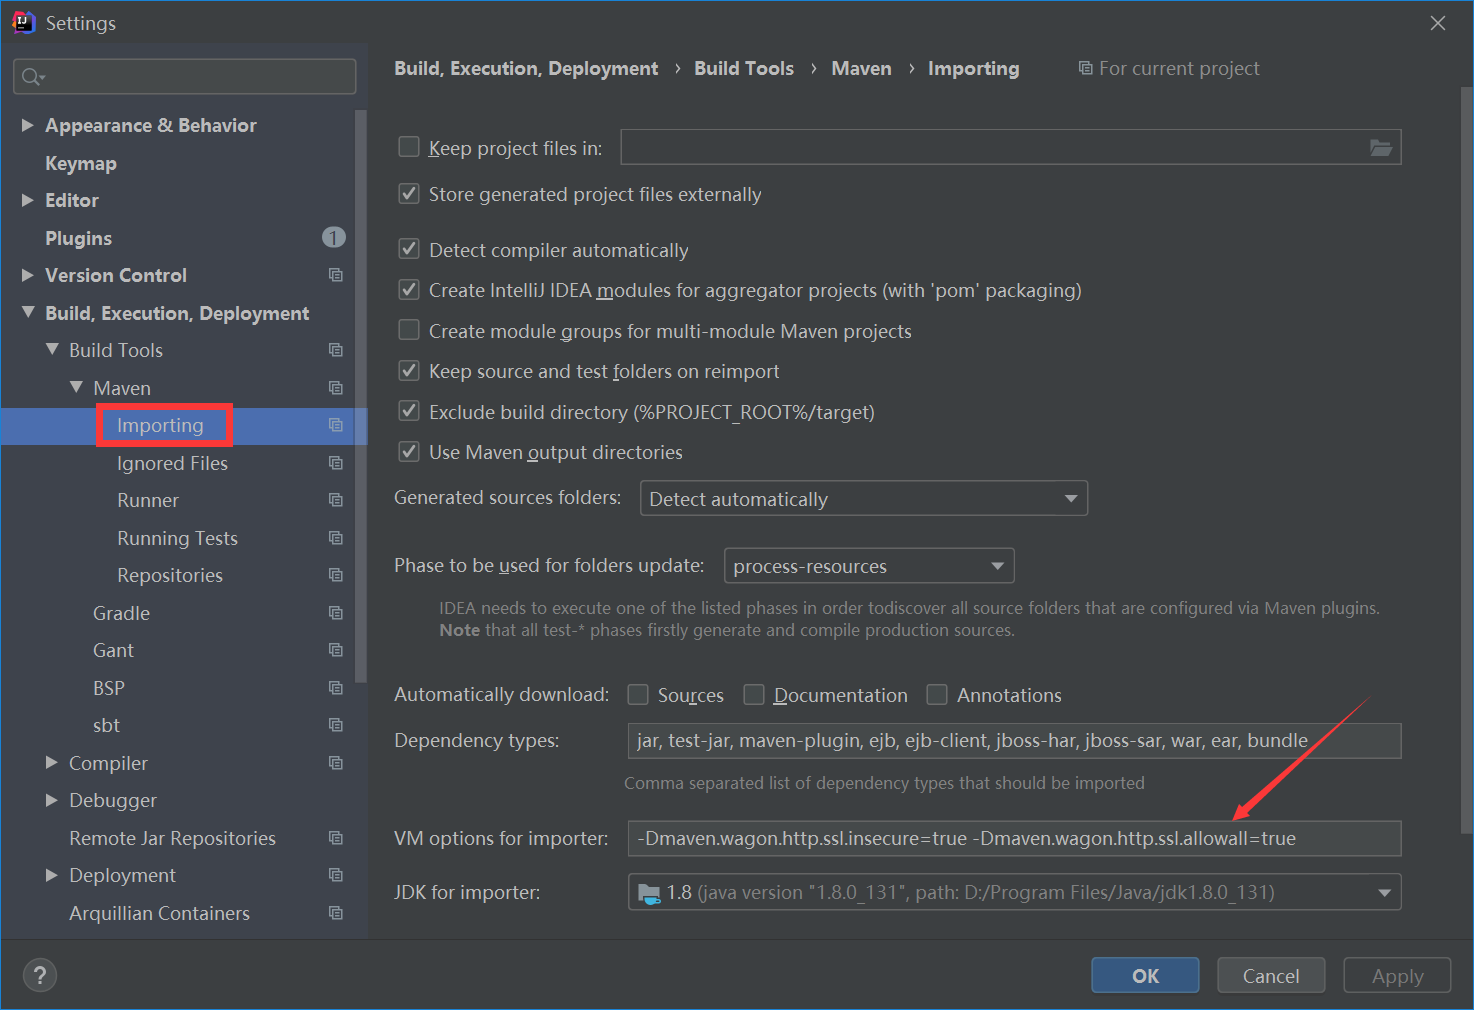Click the settings tree vertical scrollbar
The image size is (1474, 1010).
361,395
